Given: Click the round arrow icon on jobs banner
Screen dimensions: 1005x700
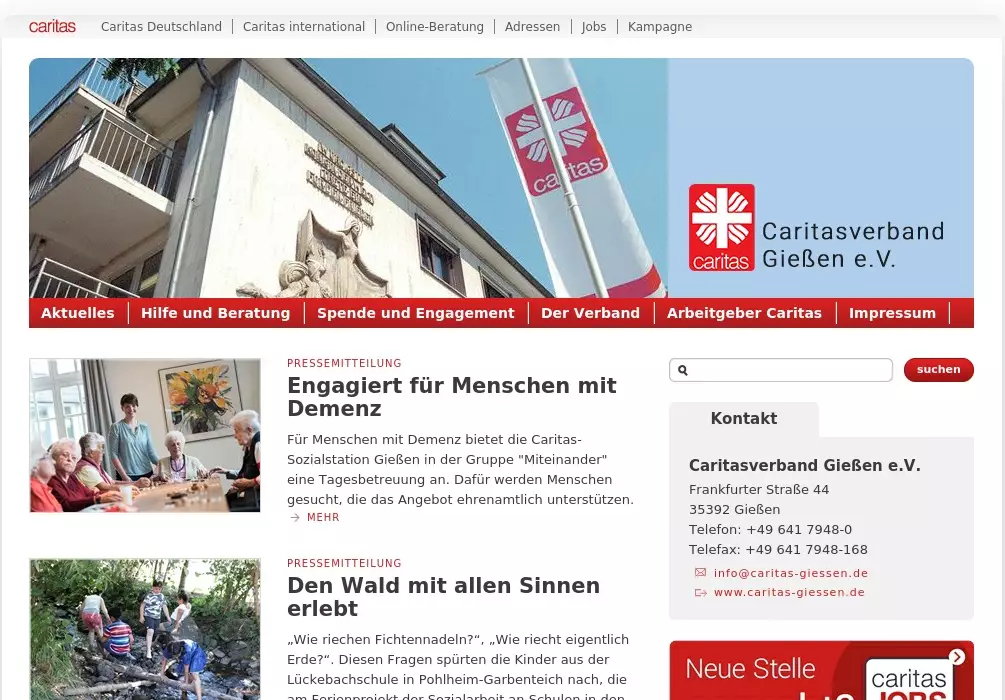Looking at the screenshot, I should coord(957,657).
